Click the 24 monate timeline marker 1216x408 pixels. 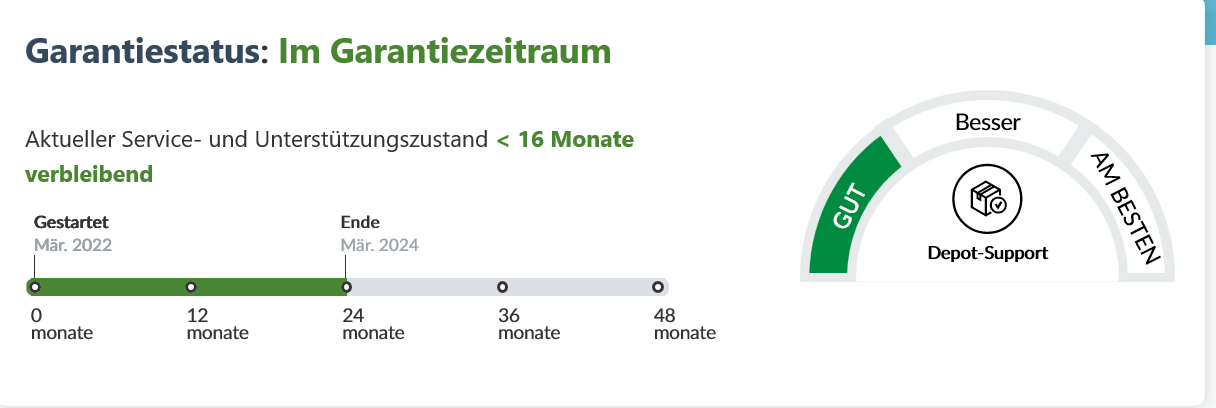click(346, 287)
